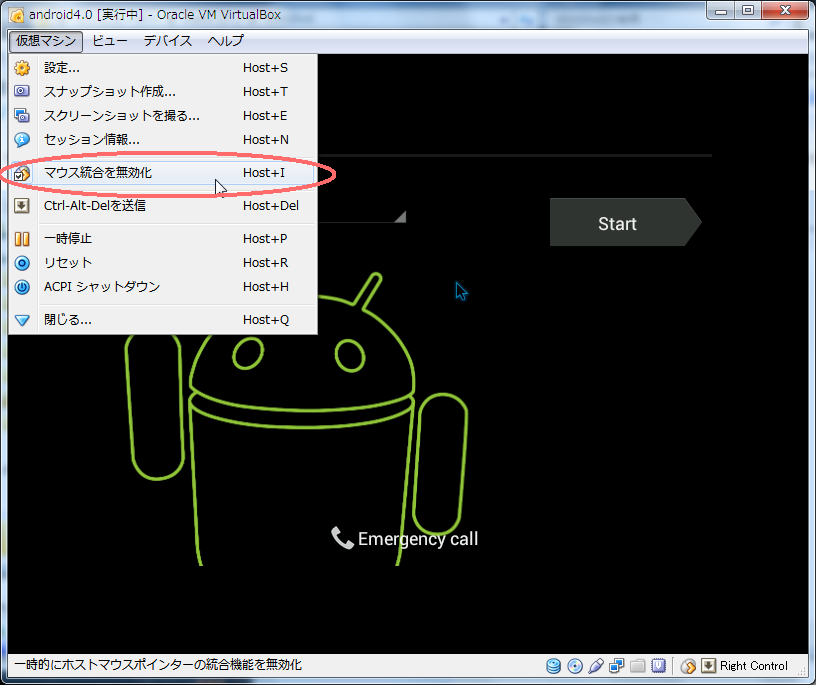Pause the VM with 一時停止
This screenshot has height=685, width=816.
click(x=162, y=238)
